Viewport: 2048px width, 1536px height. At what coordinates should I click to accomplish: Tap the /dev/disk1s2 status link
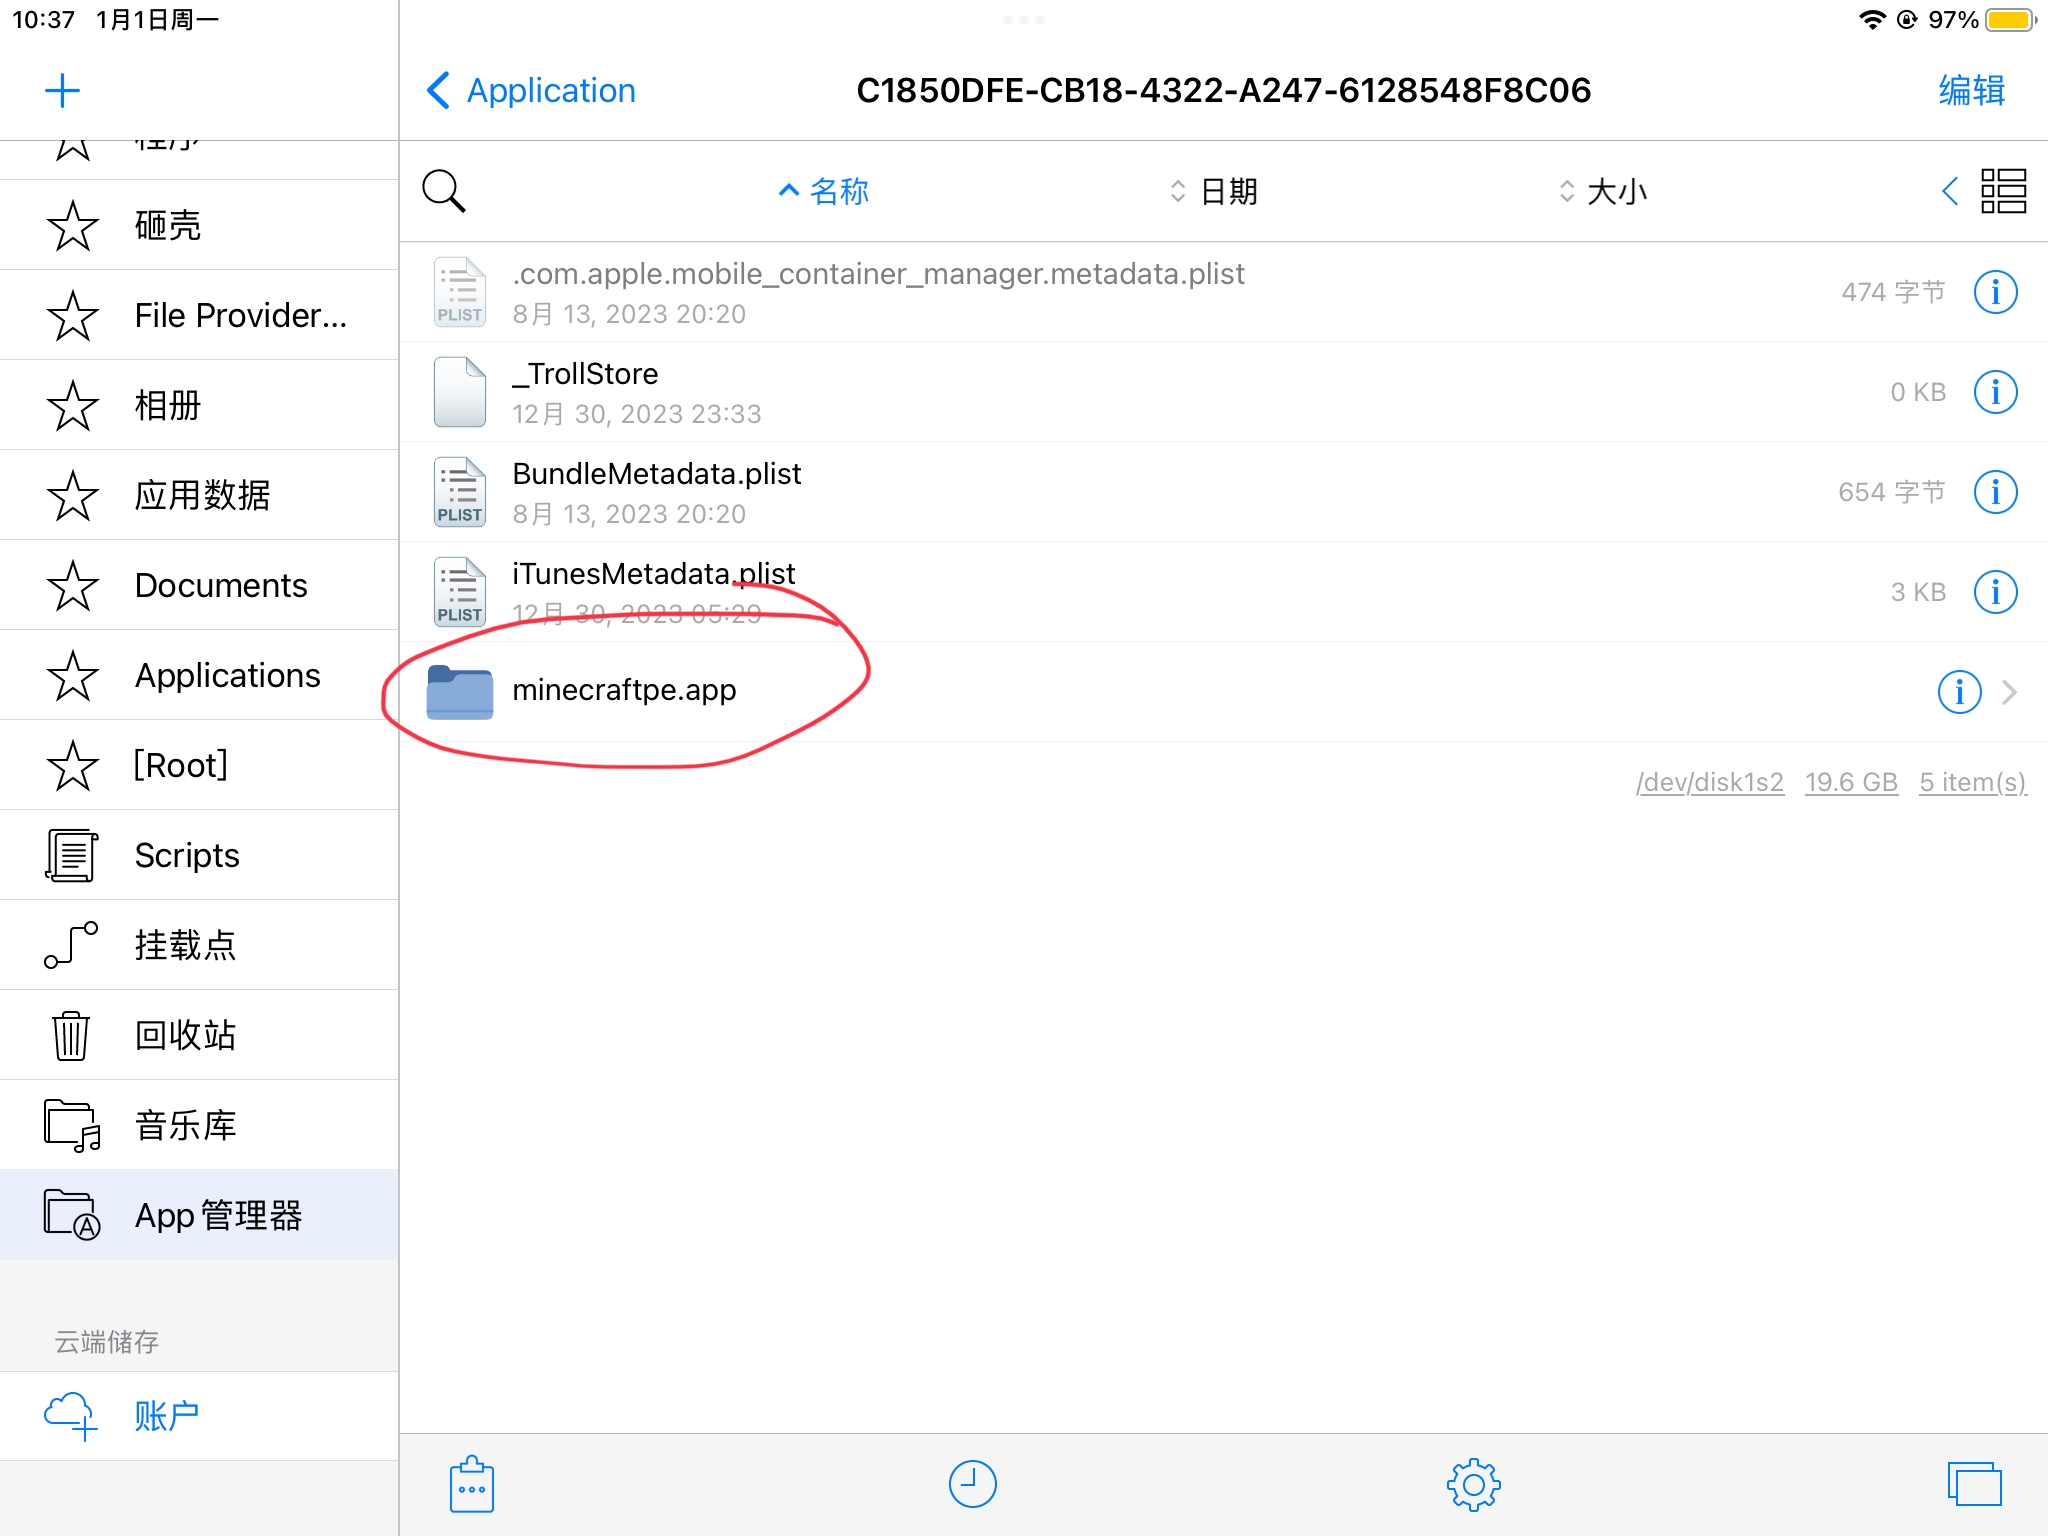1710,782
